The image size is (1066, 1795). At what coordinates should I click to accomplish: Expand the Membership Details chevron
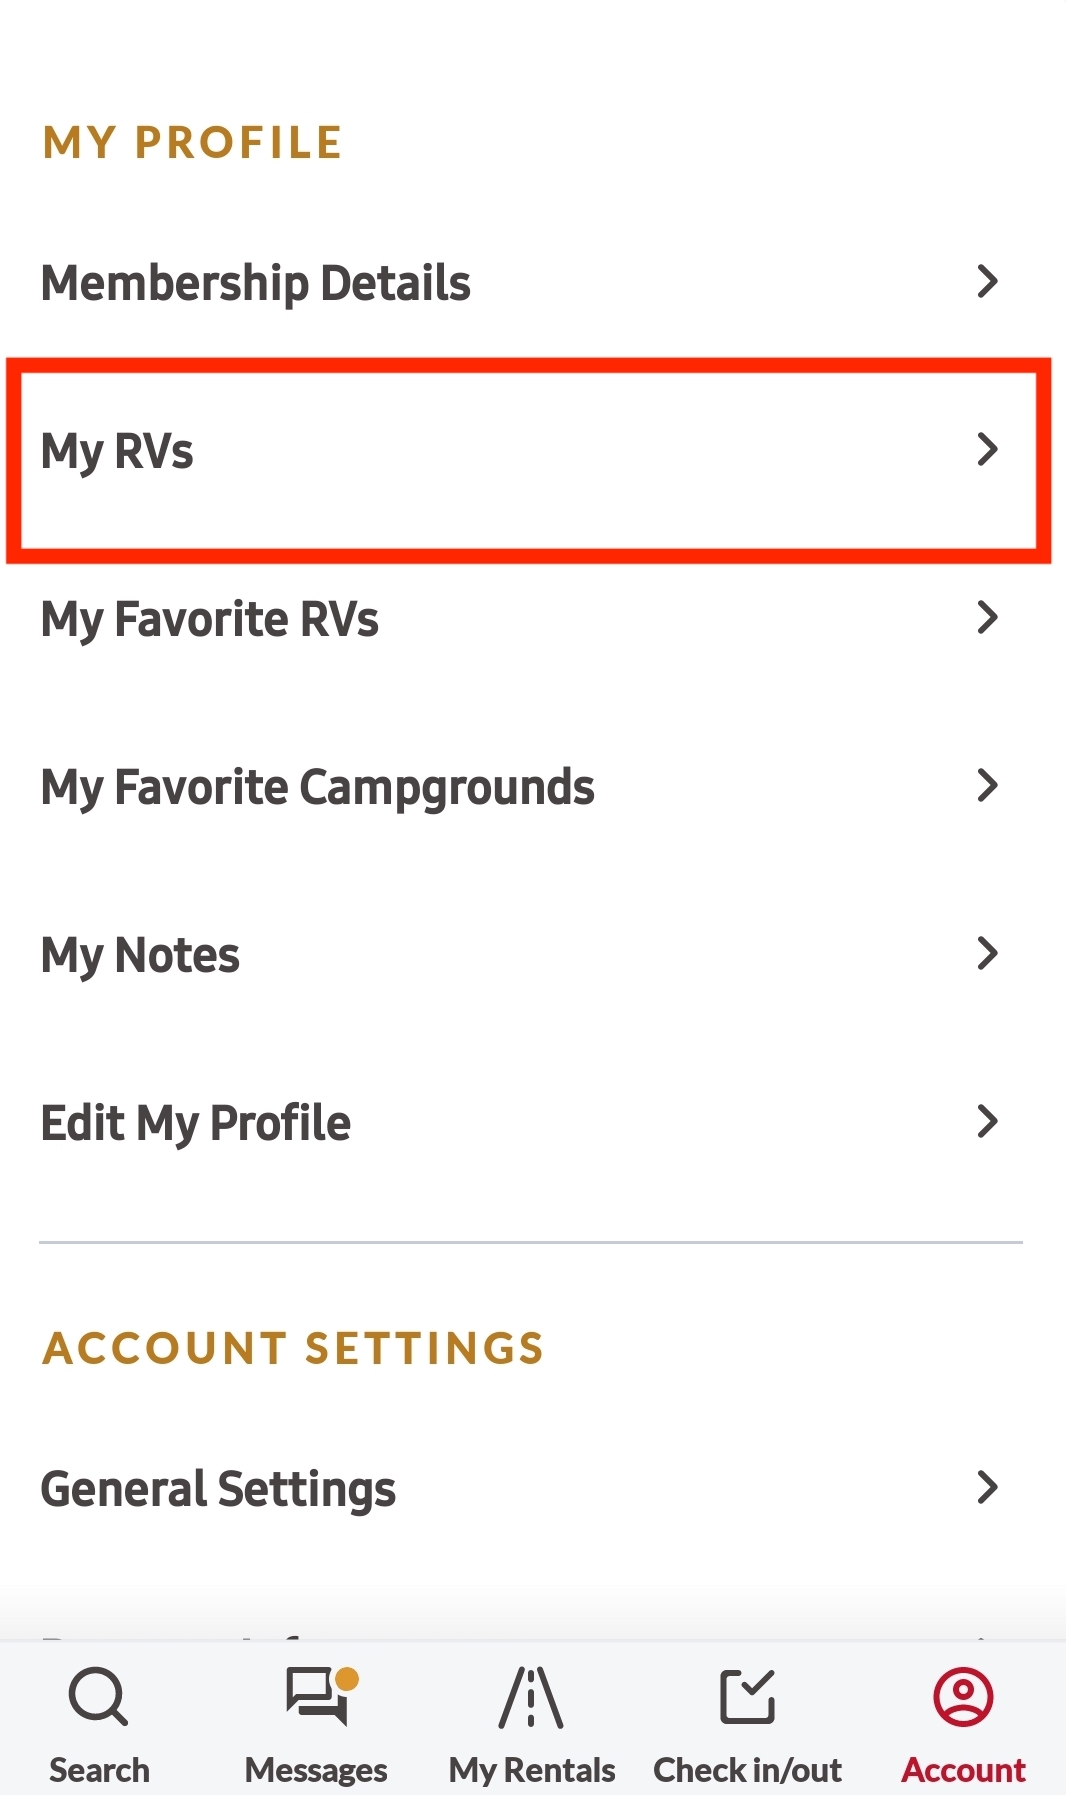click(988, 281)
